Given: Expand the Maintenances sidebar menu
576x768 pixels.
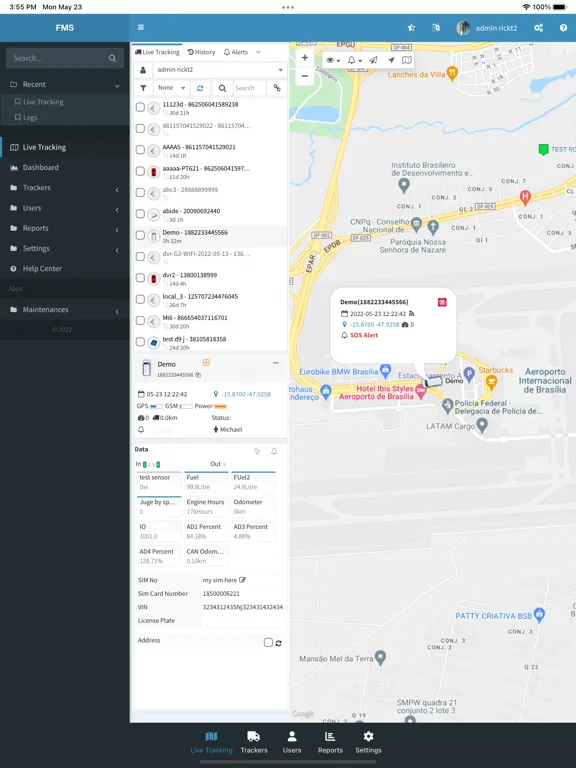Looking at the screenshot, I should 65,310.
